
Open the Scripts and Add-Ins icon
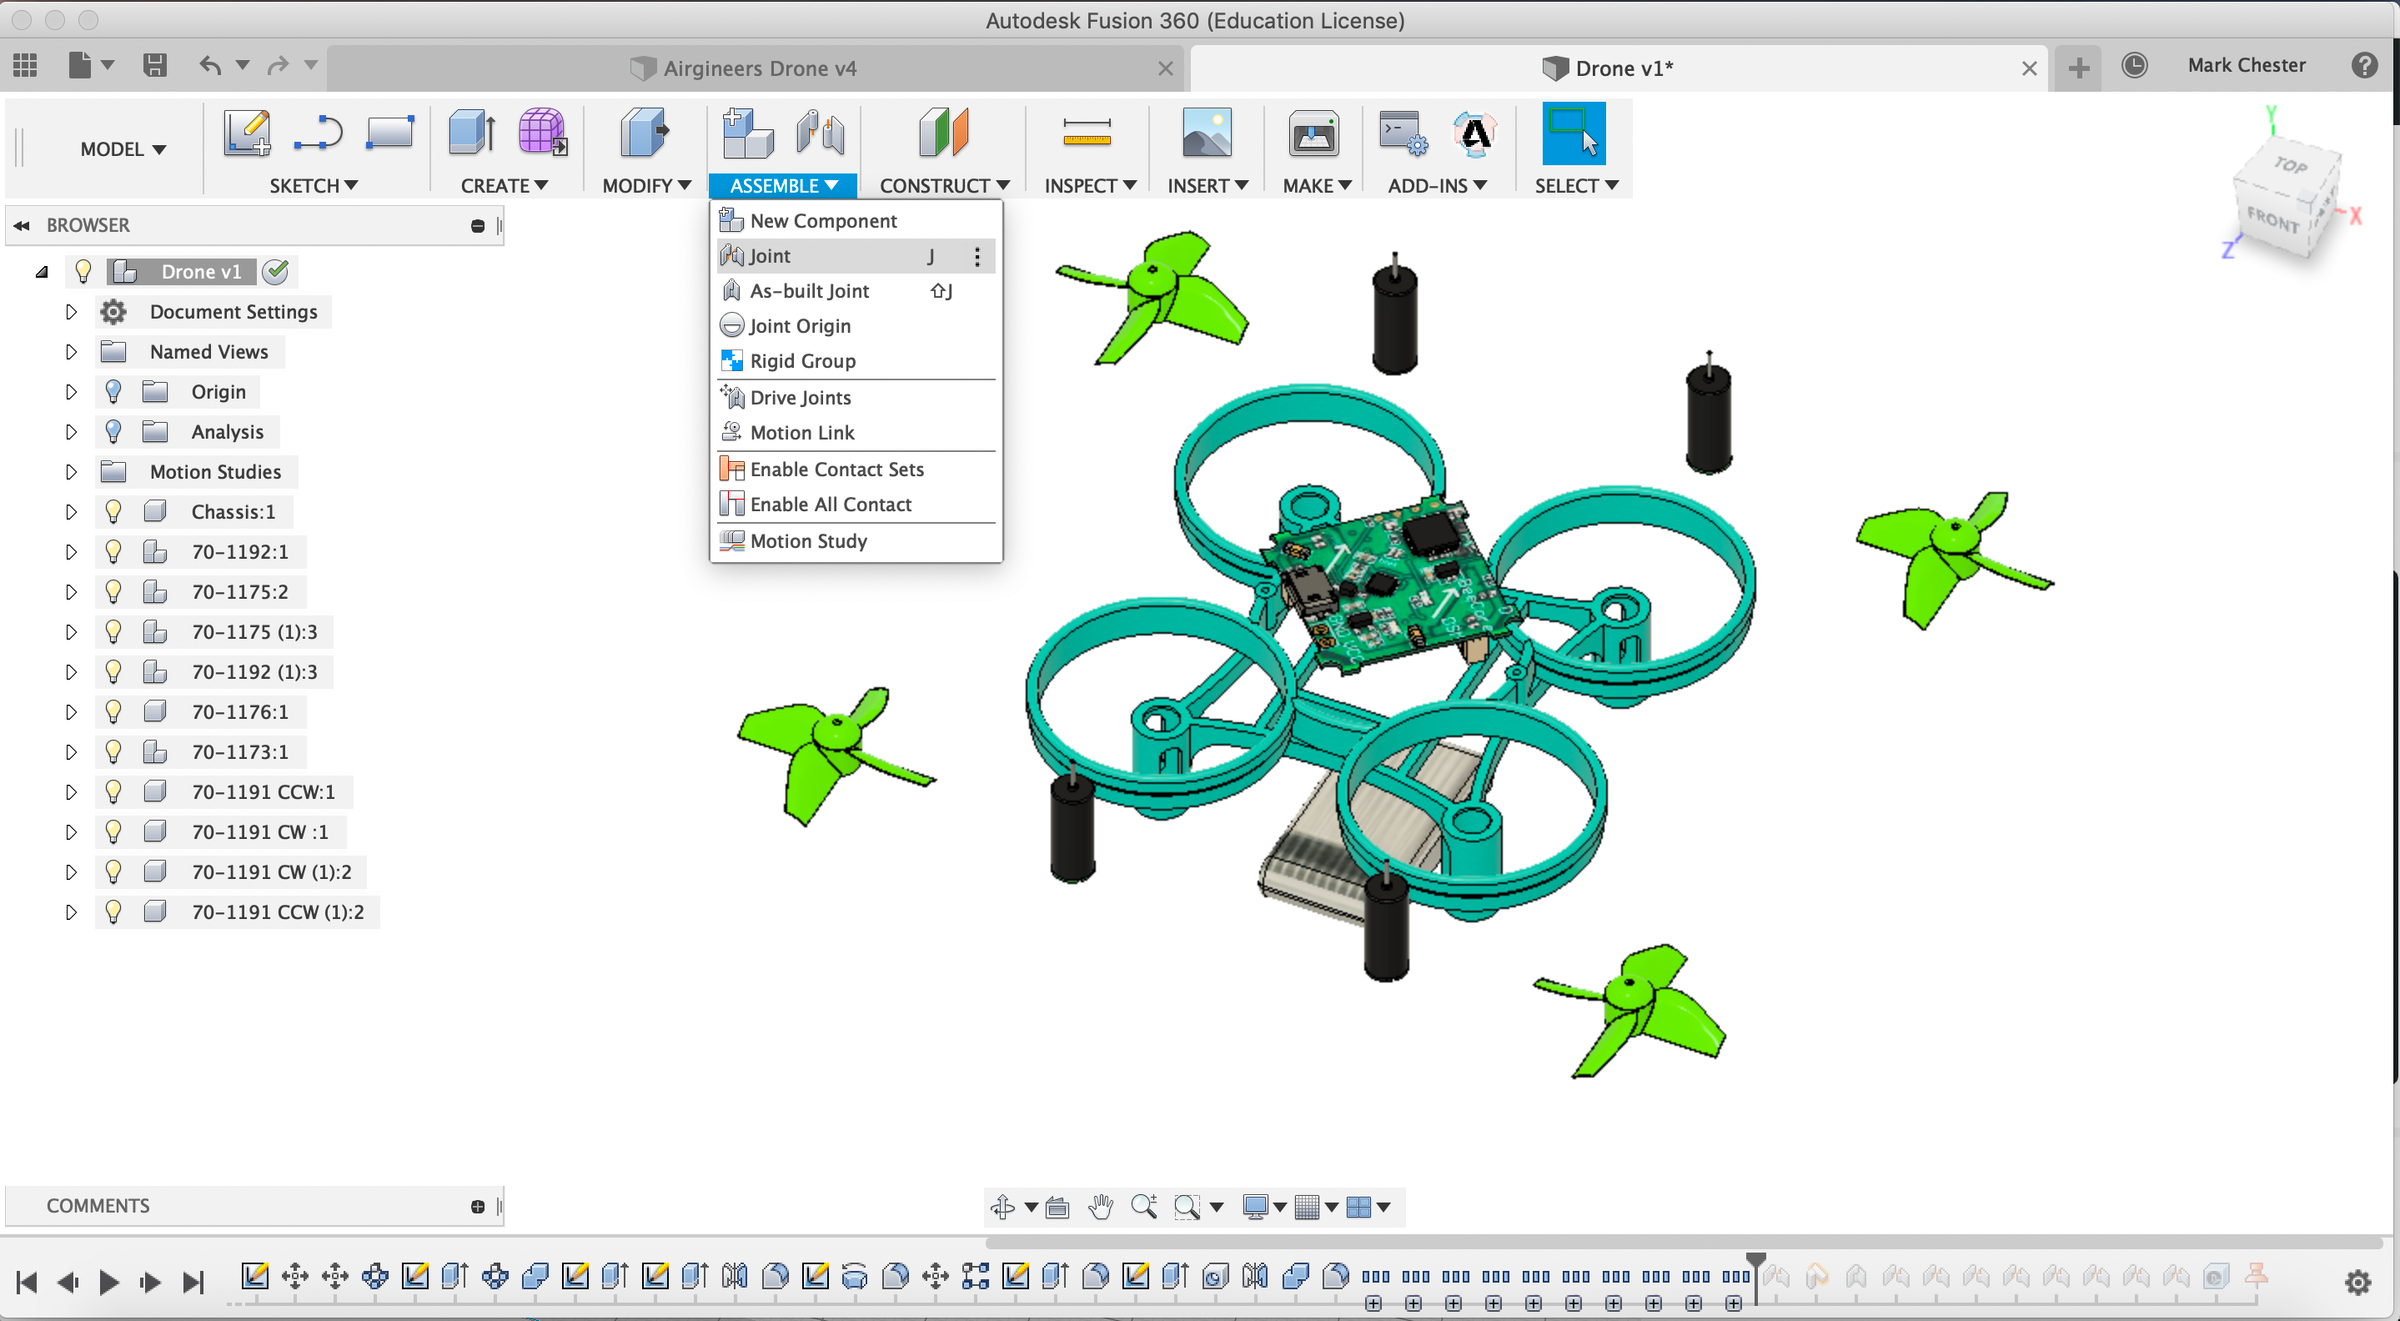click(1402, 133)
